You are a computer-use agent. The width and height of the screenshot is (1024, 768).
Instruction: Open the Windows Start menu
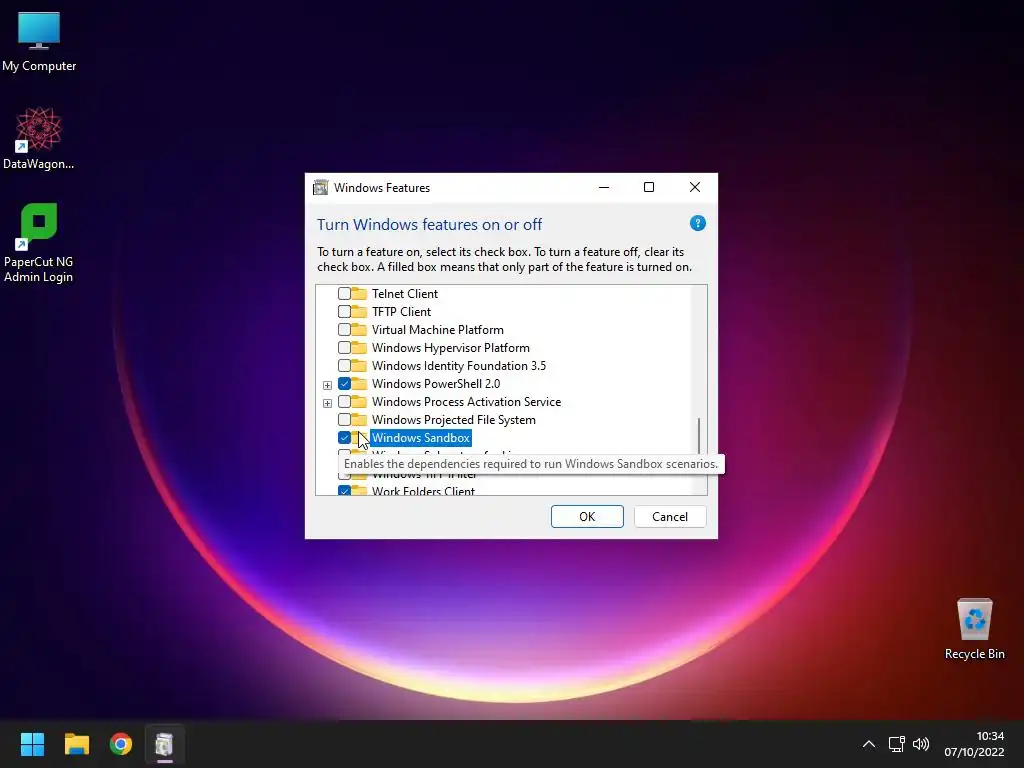coord(32,744)
